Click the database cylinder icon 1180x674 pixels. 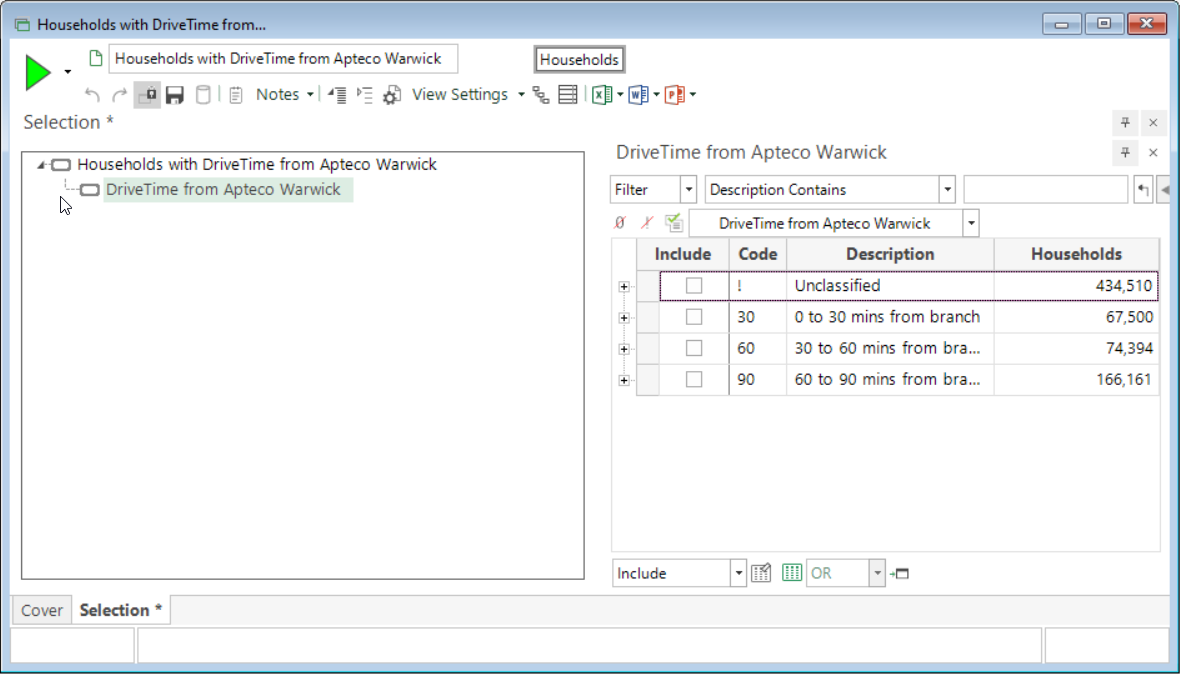203,95
